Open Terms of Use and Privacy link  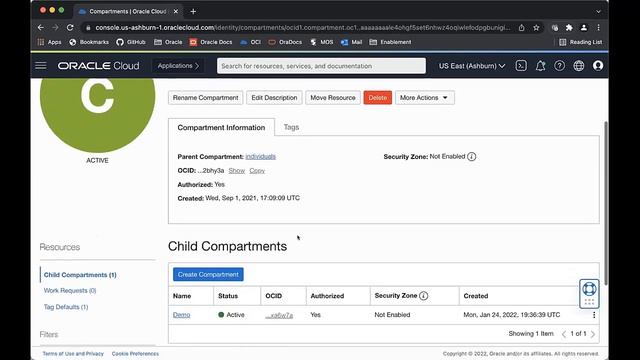[x=73, y=353]
